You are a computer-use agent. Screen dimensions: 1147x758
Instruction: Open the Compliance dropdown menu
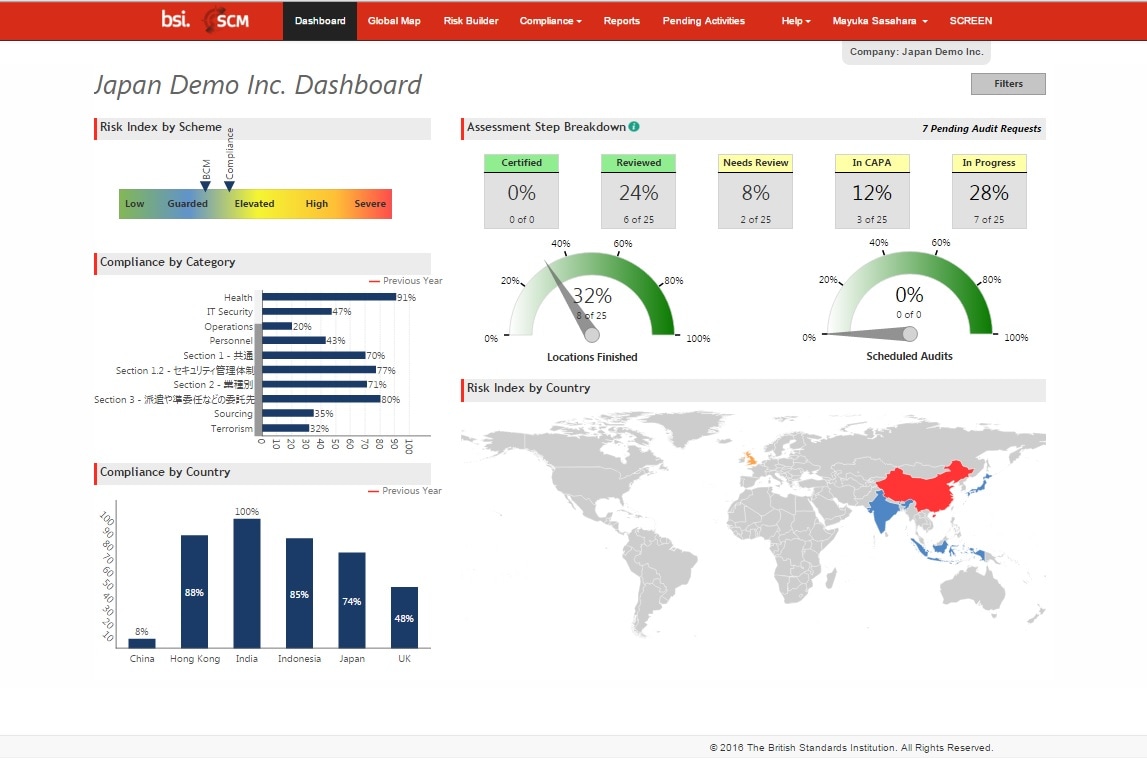coord(550,19)
